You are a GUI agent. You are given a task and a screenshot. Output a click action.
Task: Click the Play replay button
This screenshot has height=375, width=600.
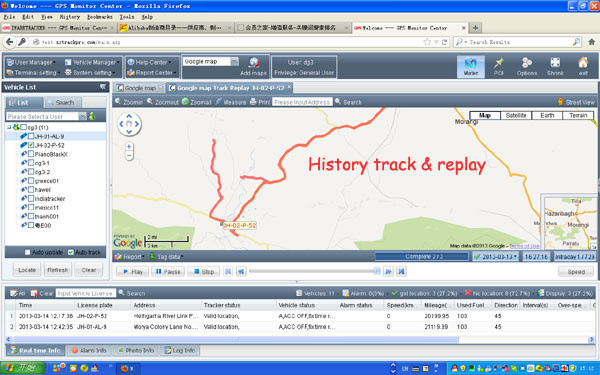[132, 271]
